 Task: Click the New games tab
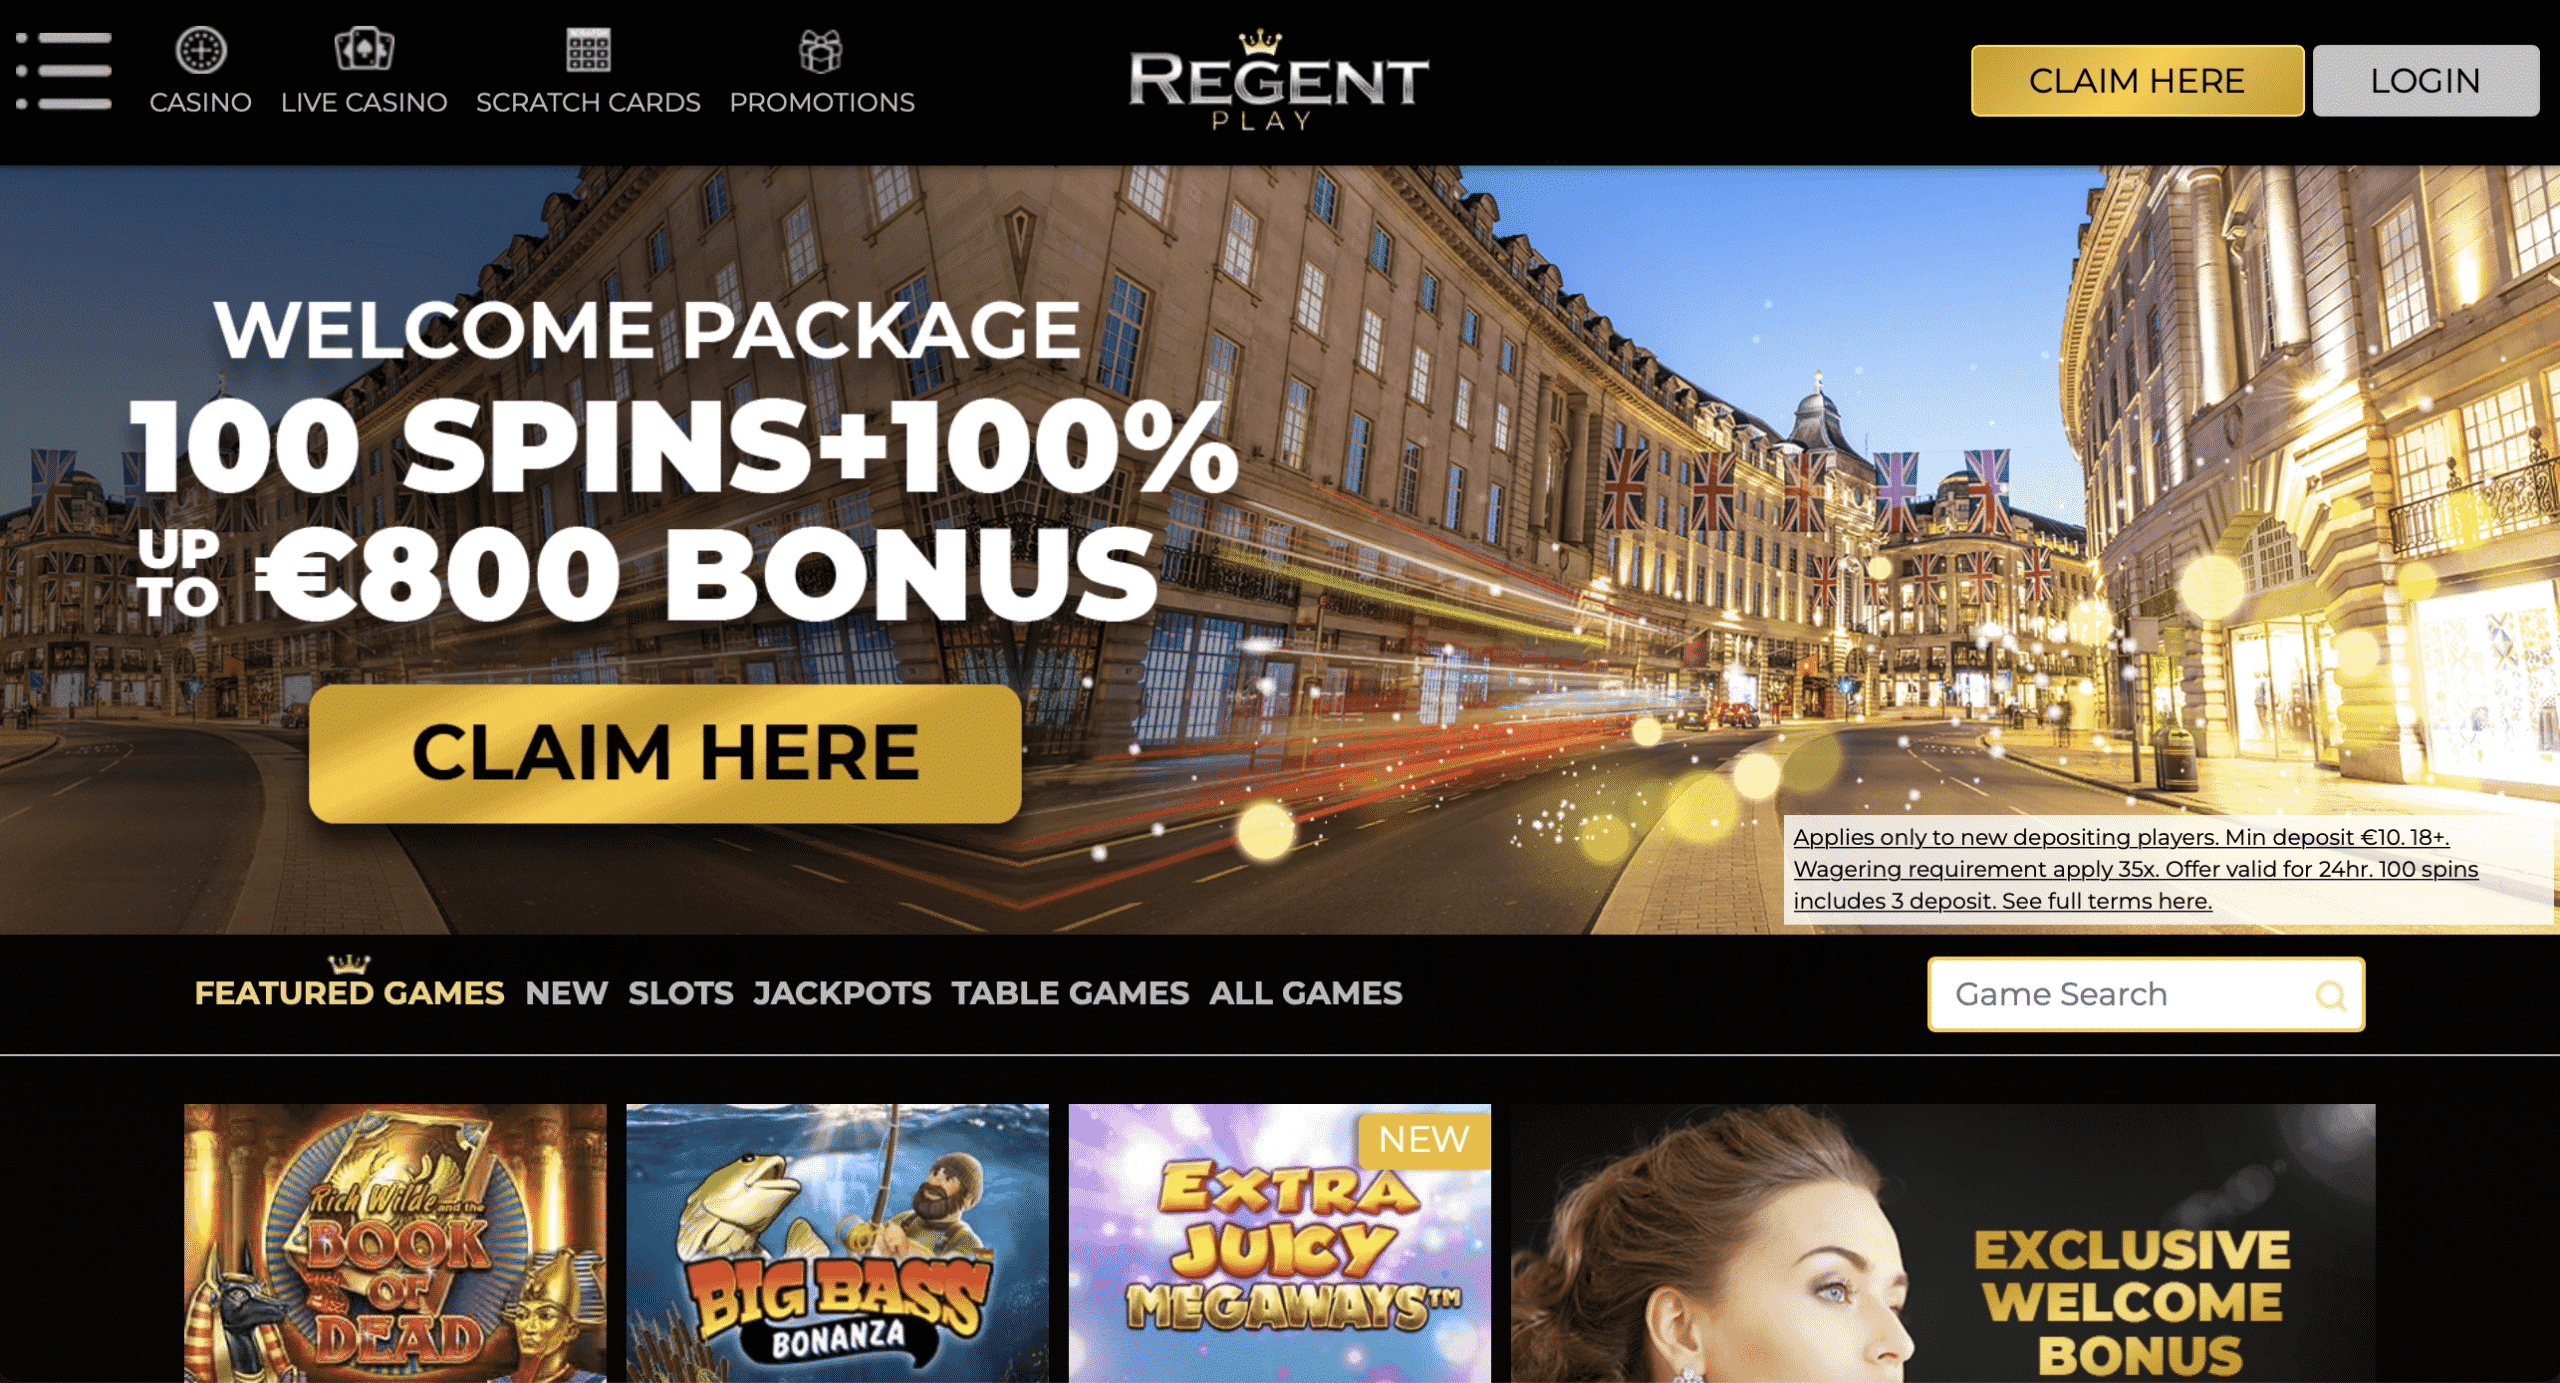pos(566,993)
